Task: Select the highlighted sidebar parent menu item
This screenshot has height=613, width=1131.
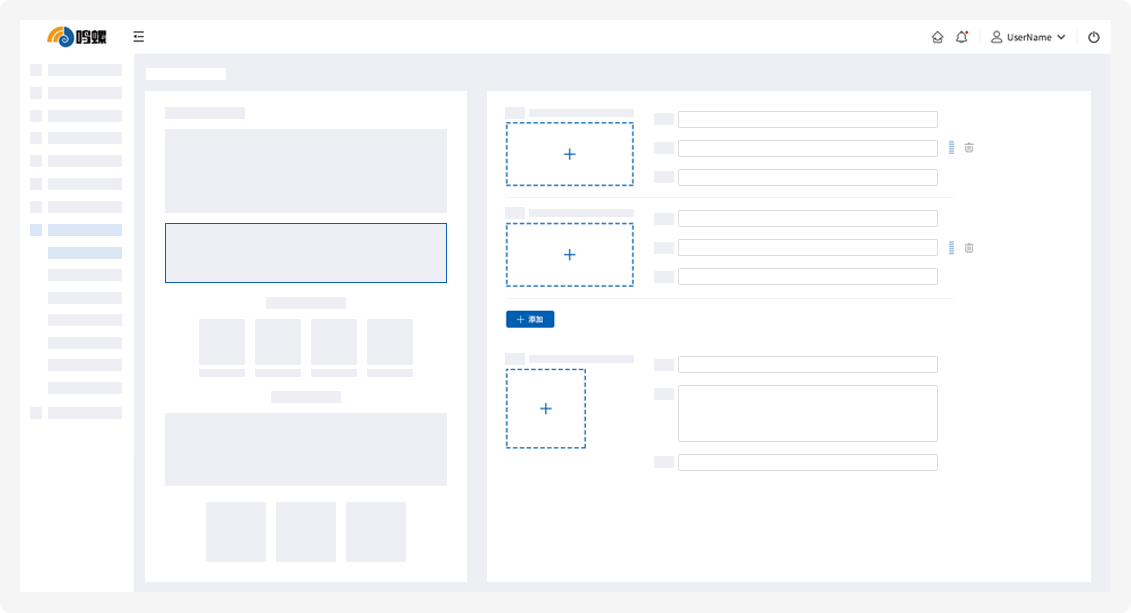Action: (x=84, y=230)
